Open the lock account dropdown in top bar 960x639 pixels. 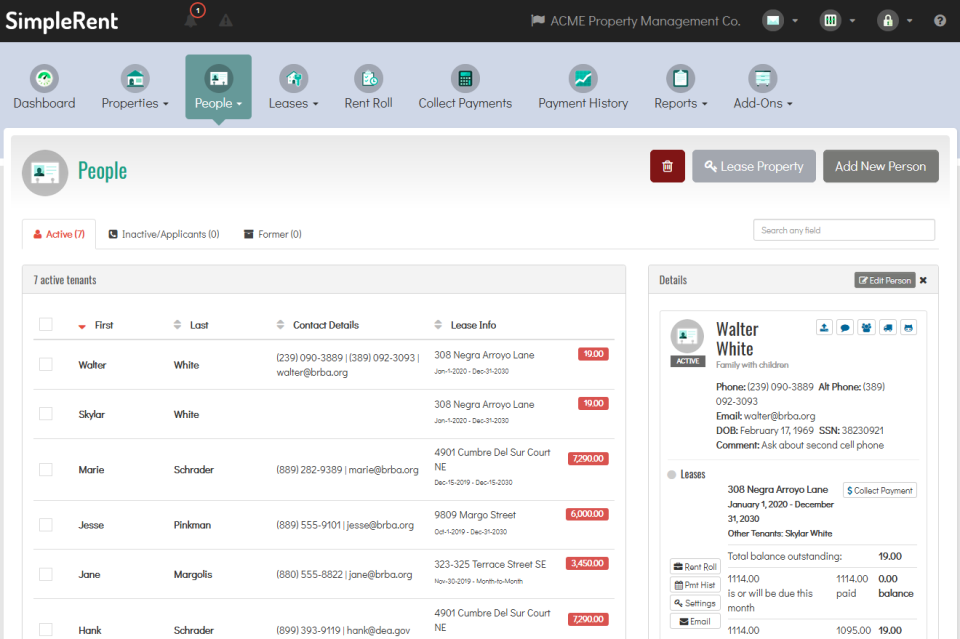point(894,21)
